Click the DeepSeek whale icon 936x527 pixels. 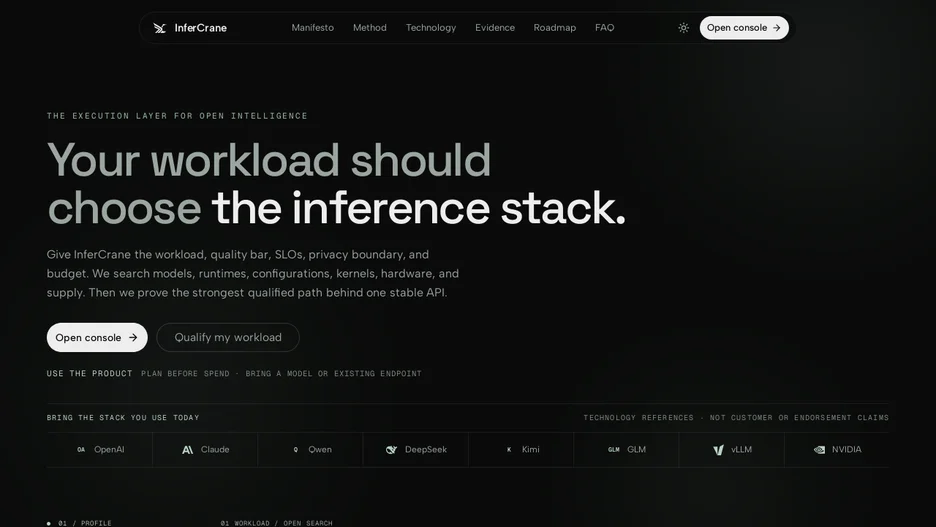(x=392, y=449)
